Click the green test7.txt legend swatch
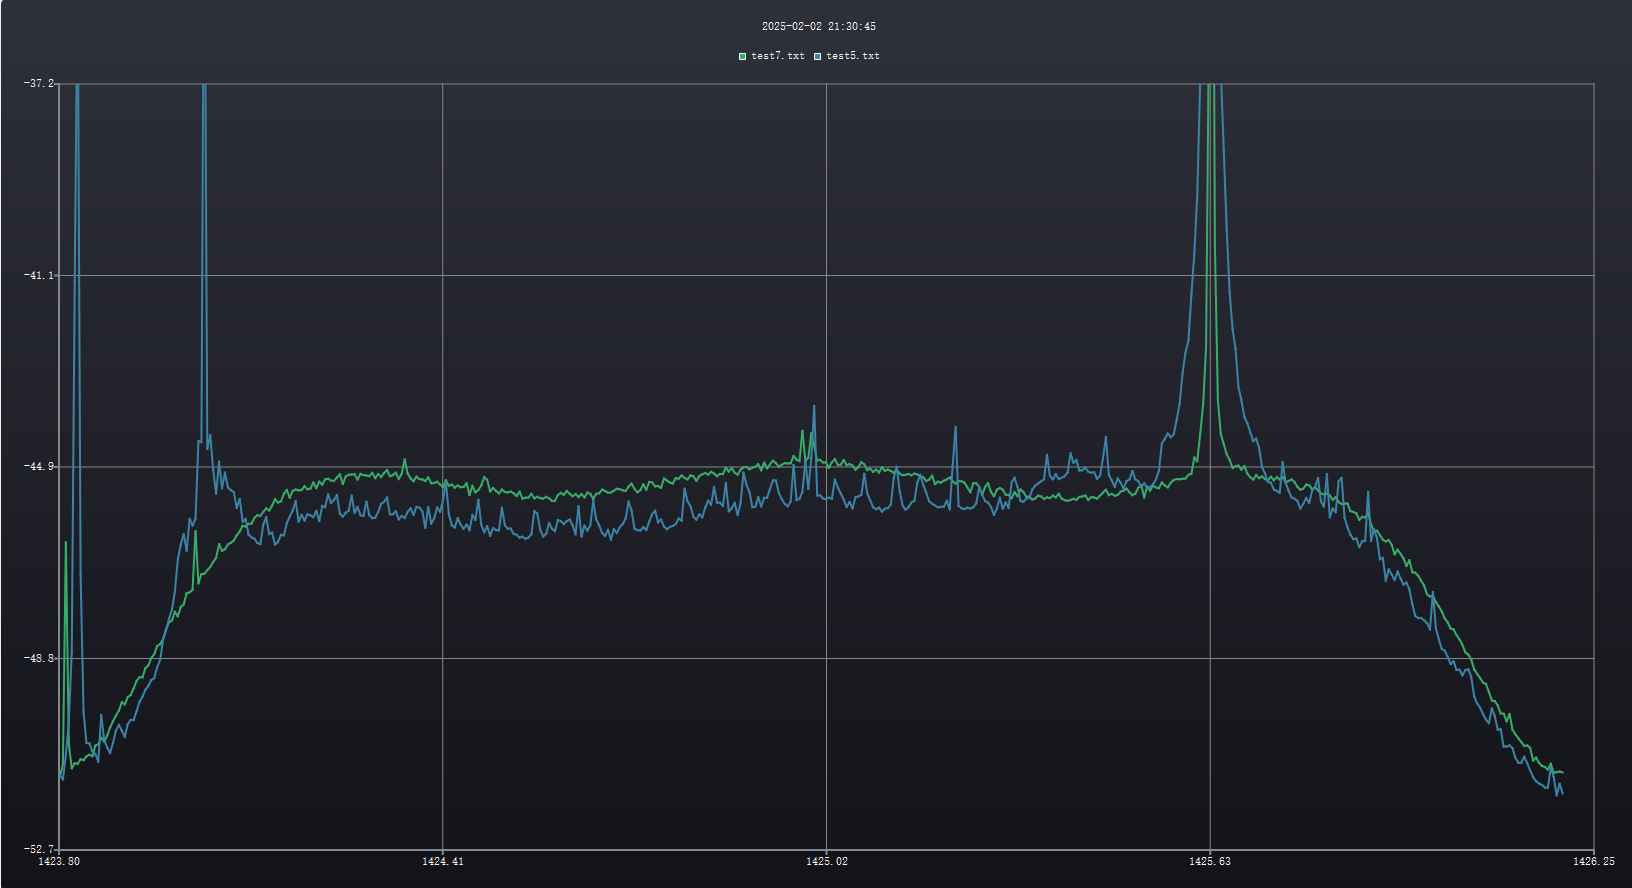The image size is (1632, 888). click(x=742, y=56)
